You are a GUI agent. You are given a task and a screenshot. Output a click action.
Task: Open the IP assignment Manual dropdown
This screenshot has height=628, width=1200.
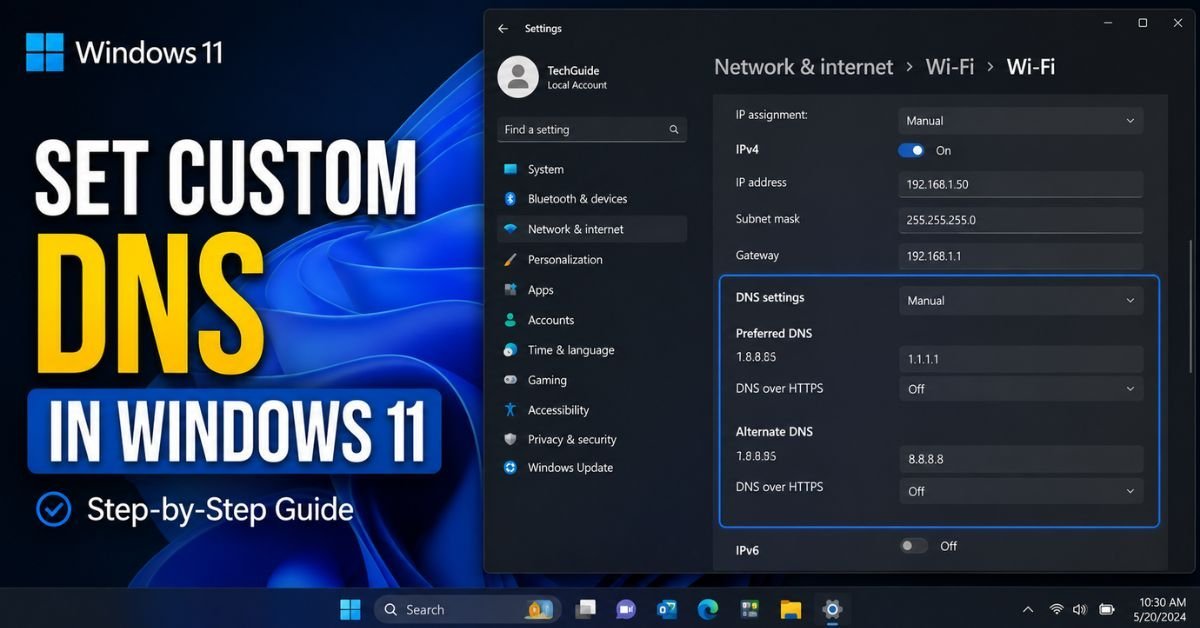[1021, 120]
